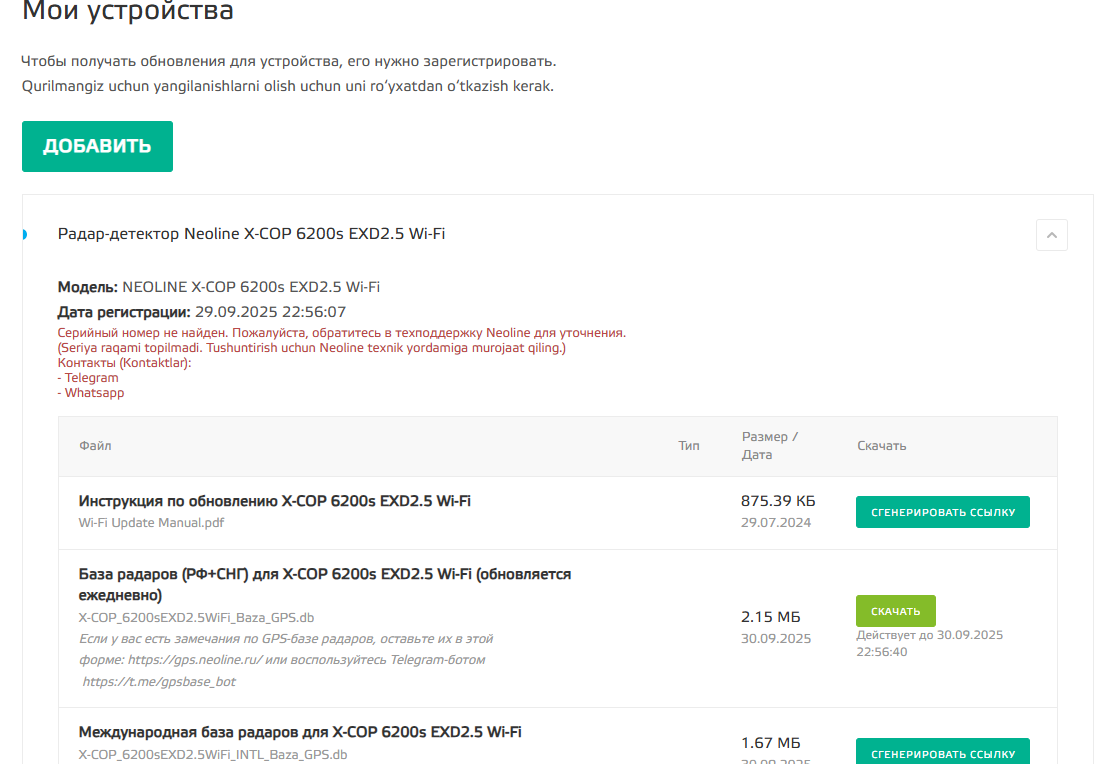The image size is (1114, 764).
Task: Open the https://t.me/gpsbase_bot Telegram bot link
Action: click(159, 682)
